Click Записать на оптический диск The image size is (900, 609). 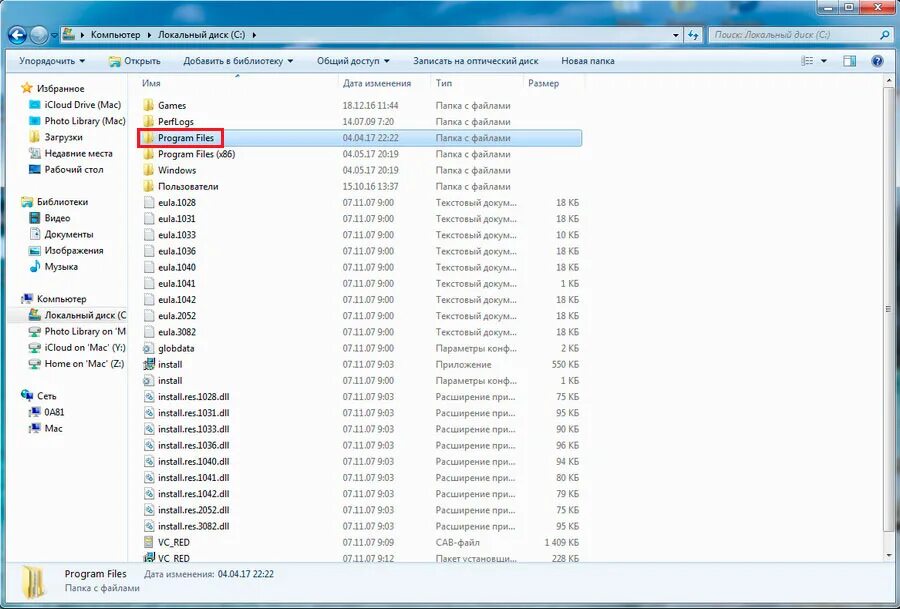pyautogui.click(x=476, y=61)
